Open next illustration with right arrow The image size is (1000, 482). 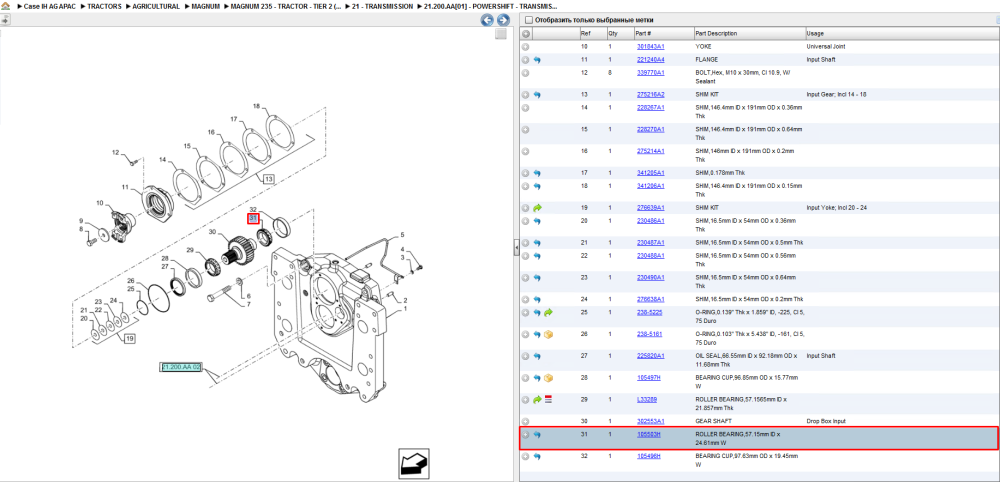click(x=501, y=20)
